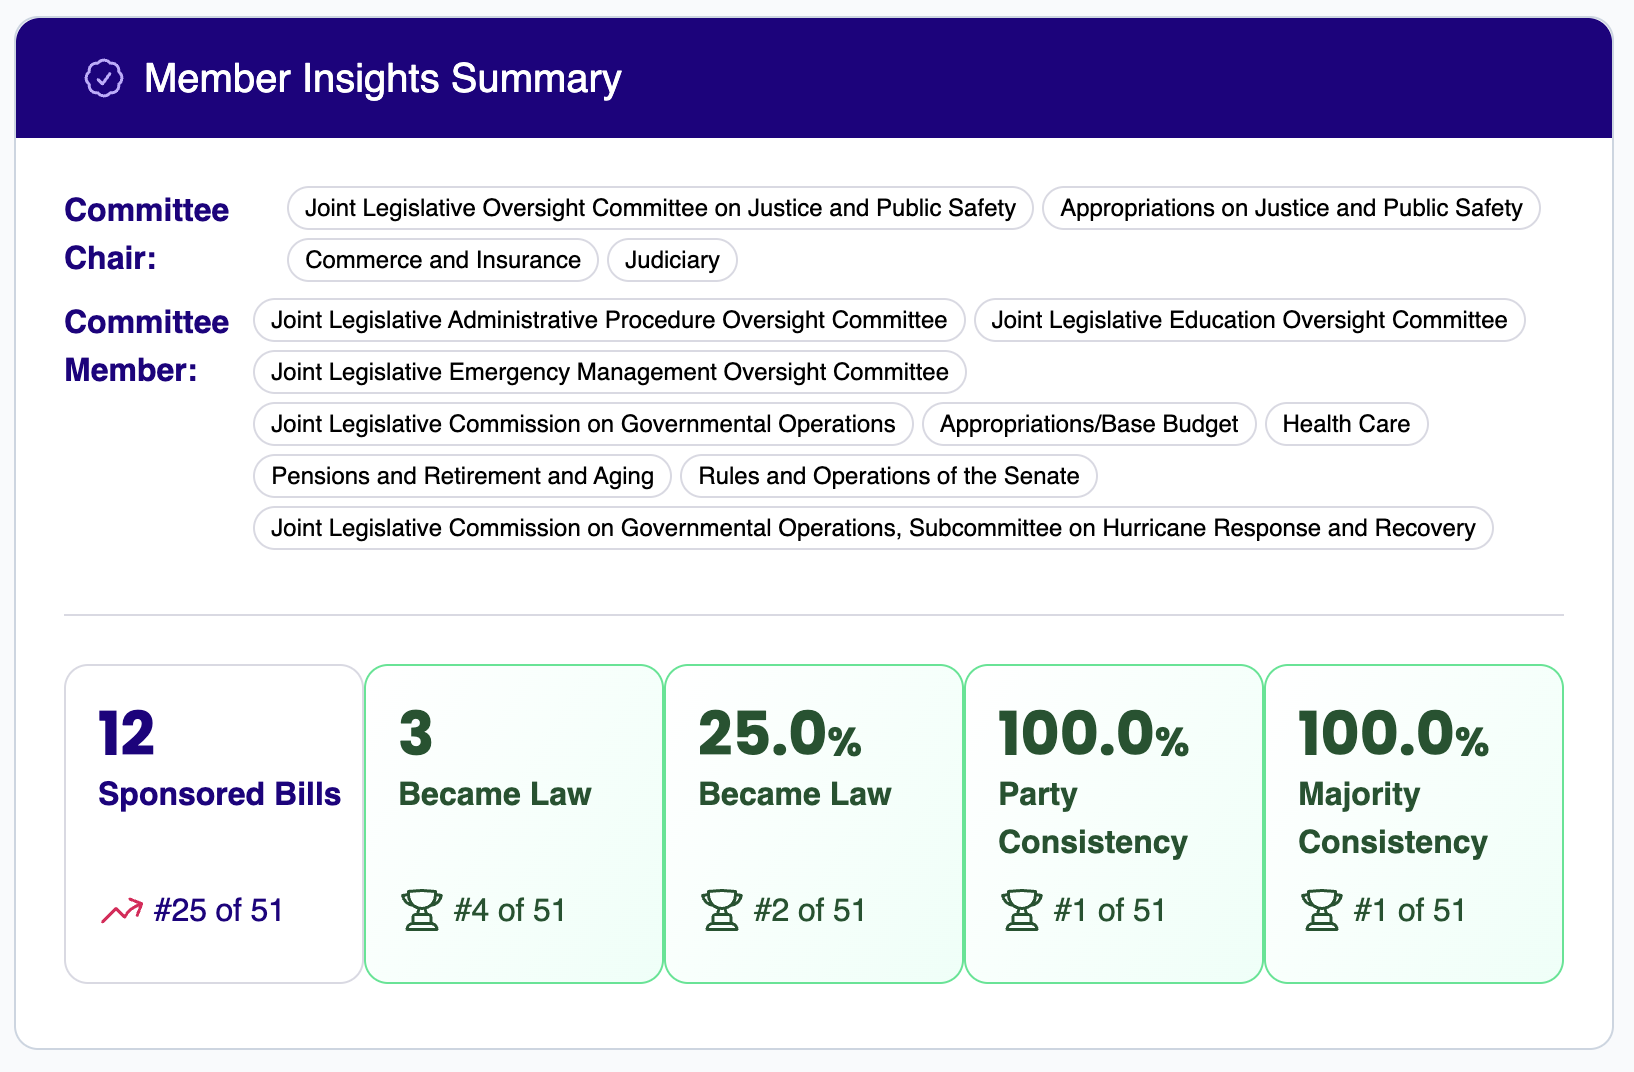Image resolution: width=1634 pixels, height=1072 pixels.
Task: Click the 12 Sponsored Bills number
Action: pyautogui.click(x=126, y=734)
